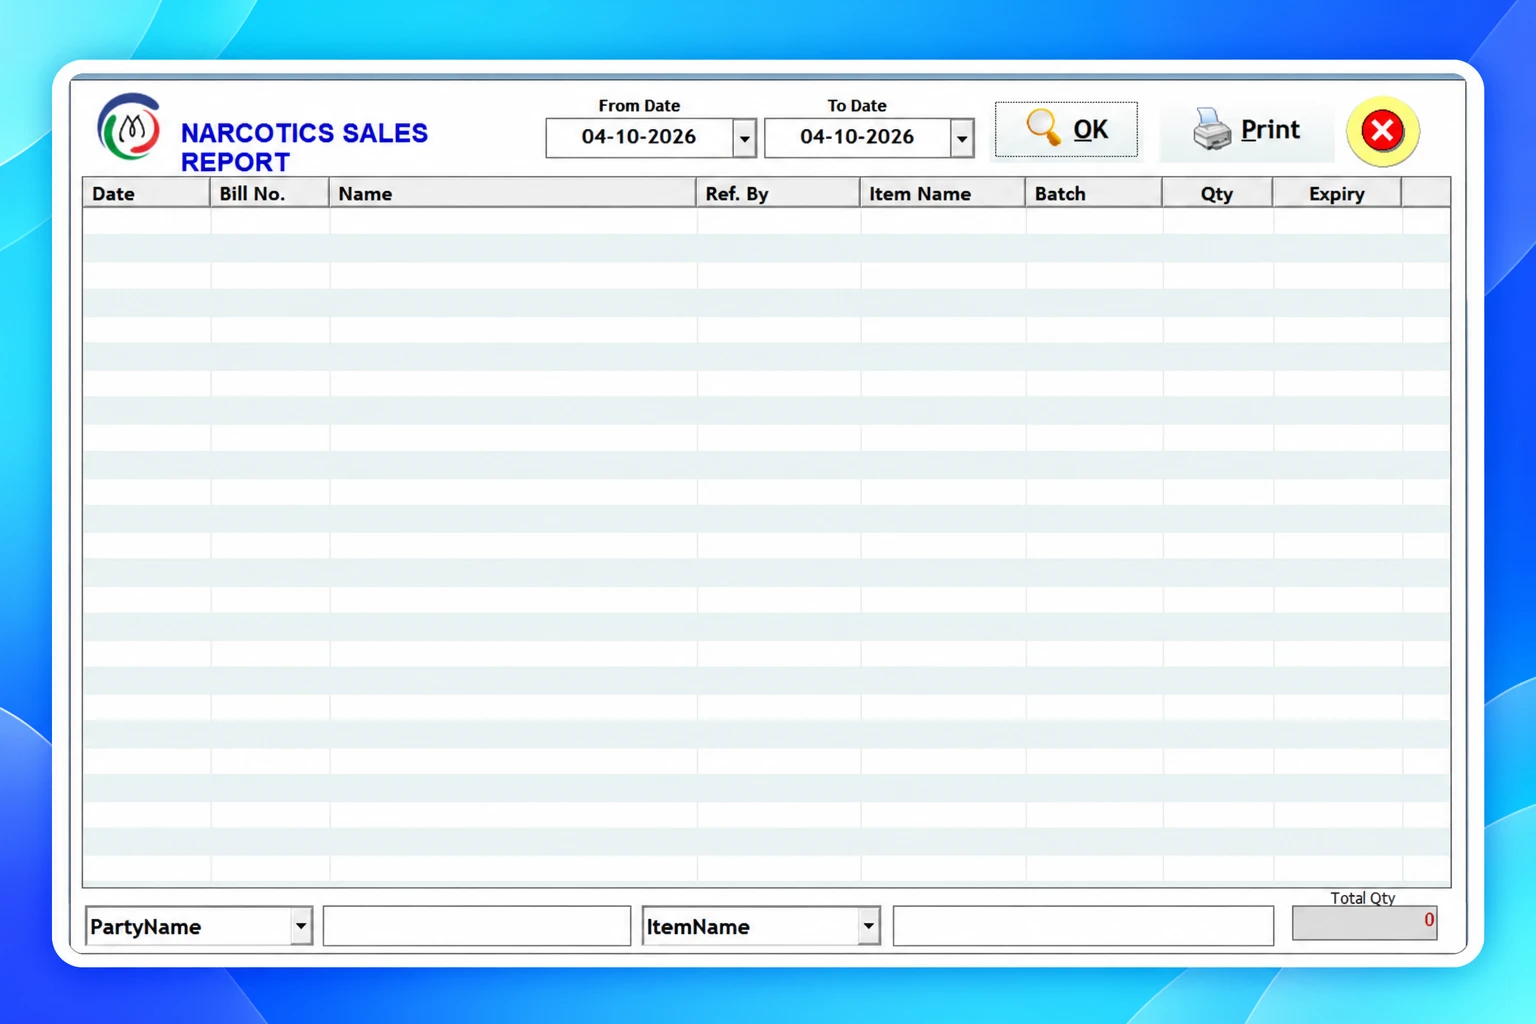This screenshot has width=1536, height=1024.
Task: Click the Batch column header
Action: click(x=1094, y=193)
